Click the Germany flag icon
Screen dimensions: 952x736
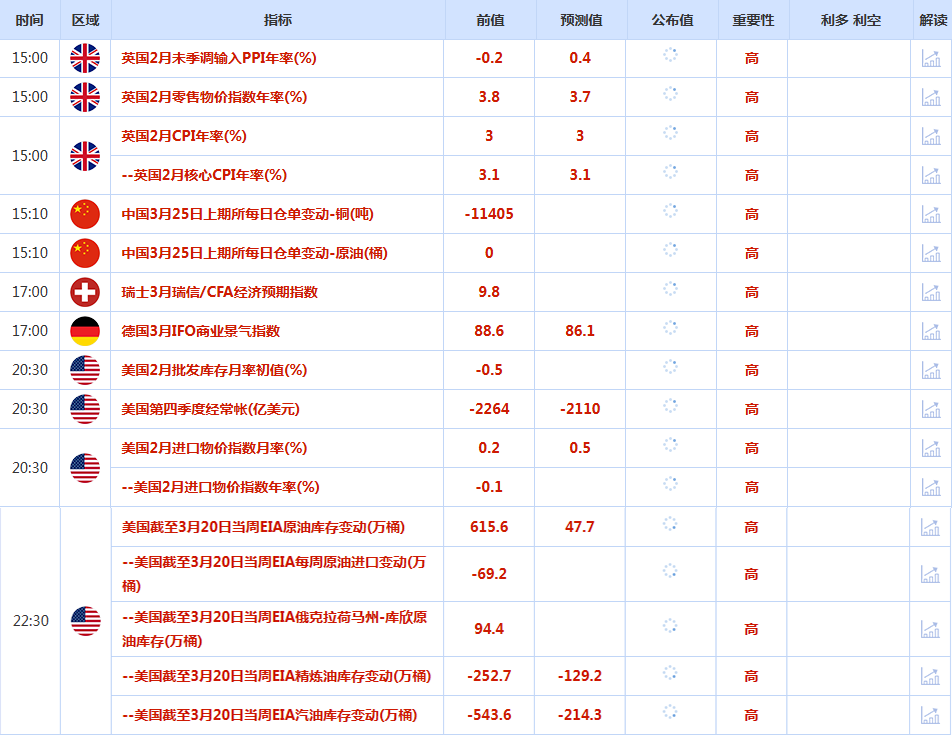pyautogui.click(x=85, y=331)
